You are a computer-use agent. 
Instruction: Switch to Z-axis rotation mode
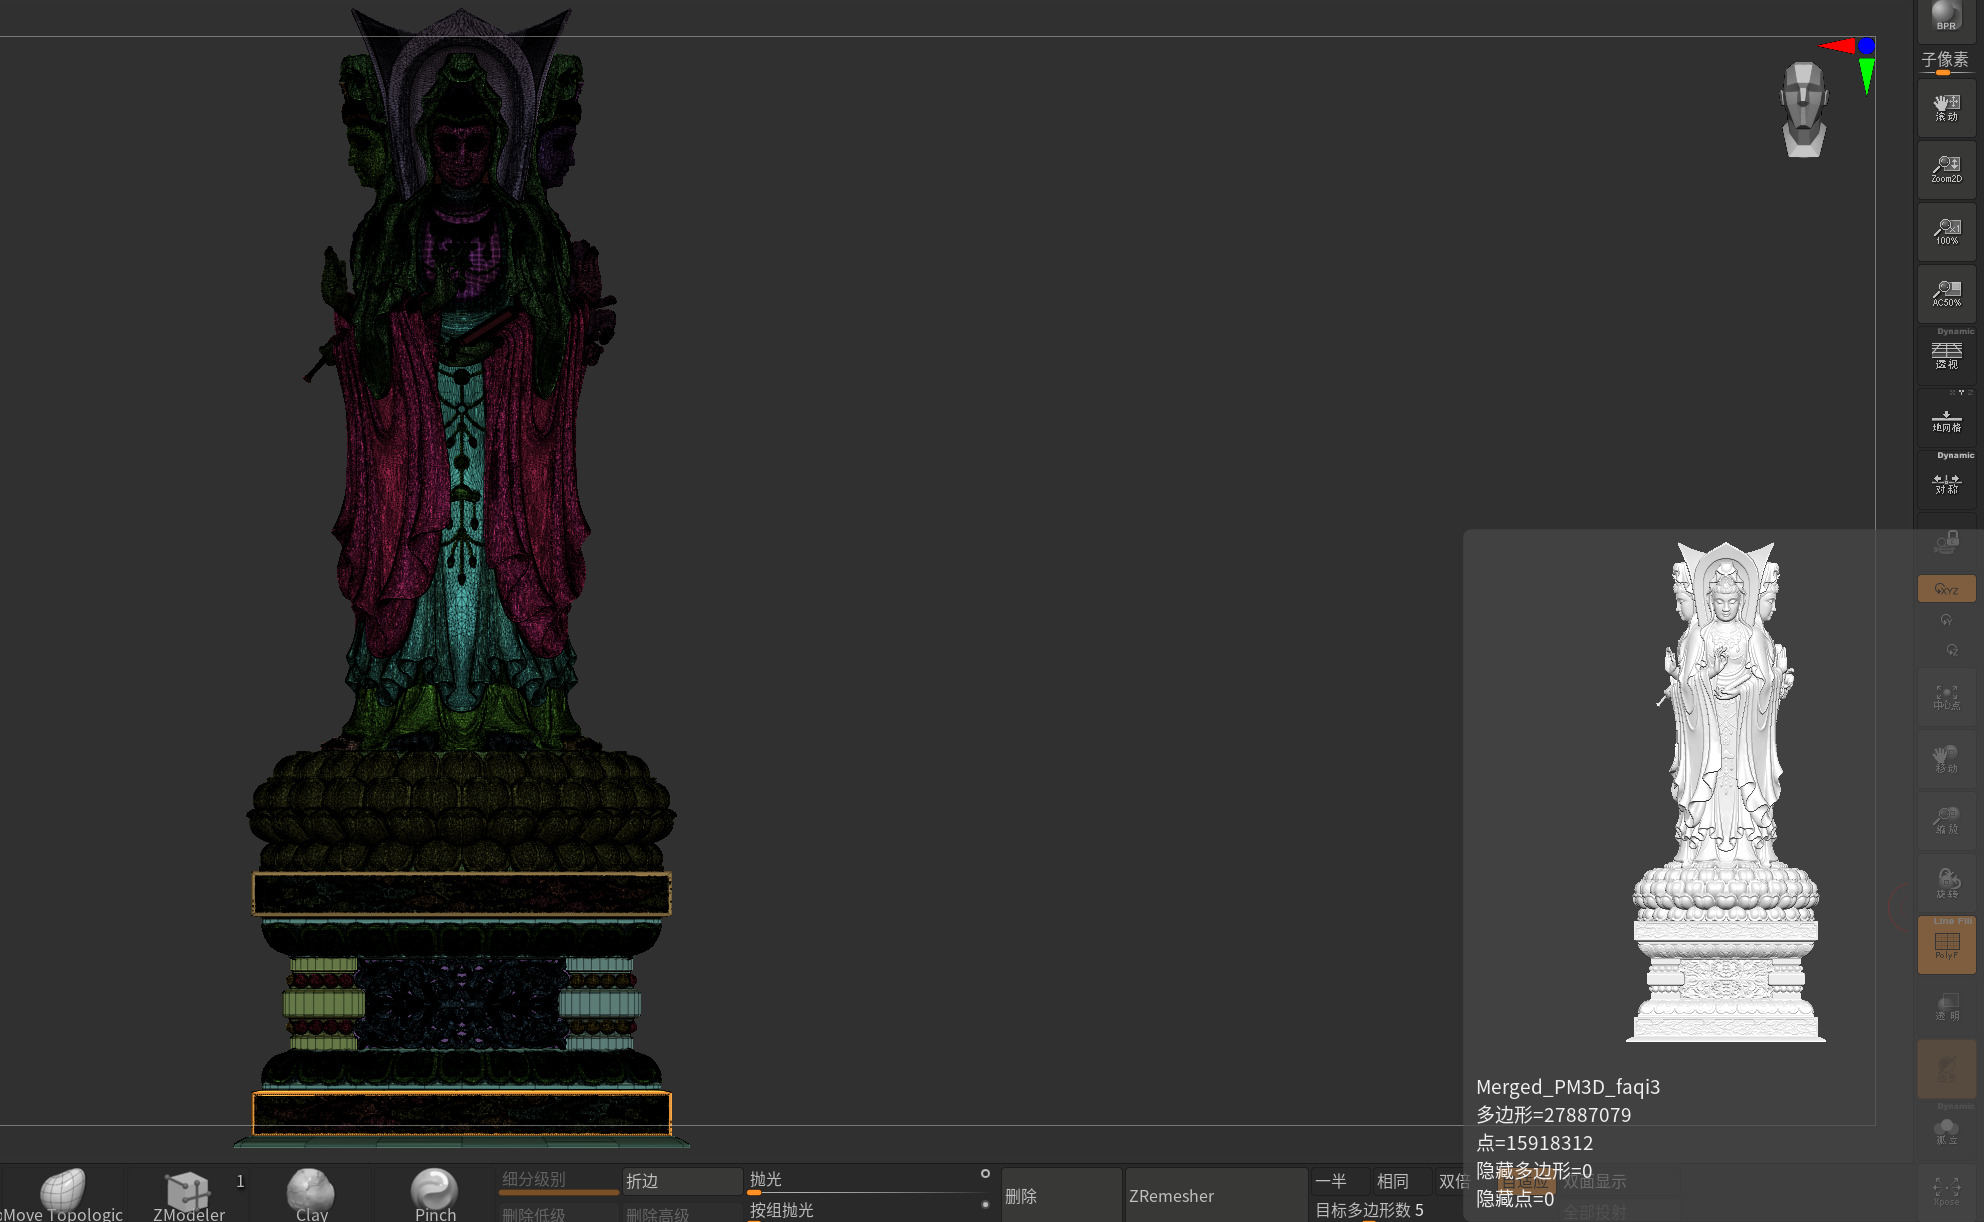click(1950, 650)
